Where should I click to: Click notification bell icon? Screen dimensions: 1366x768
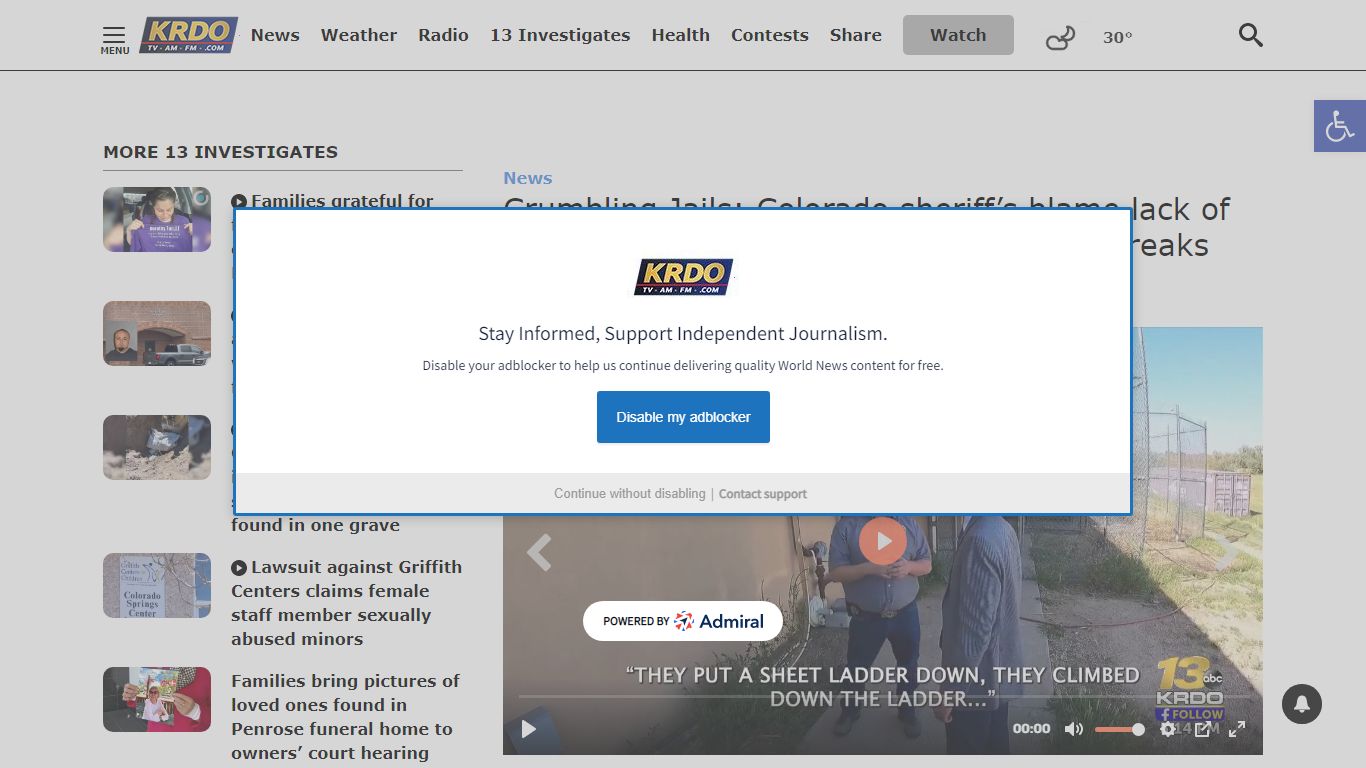[1301, 705]
